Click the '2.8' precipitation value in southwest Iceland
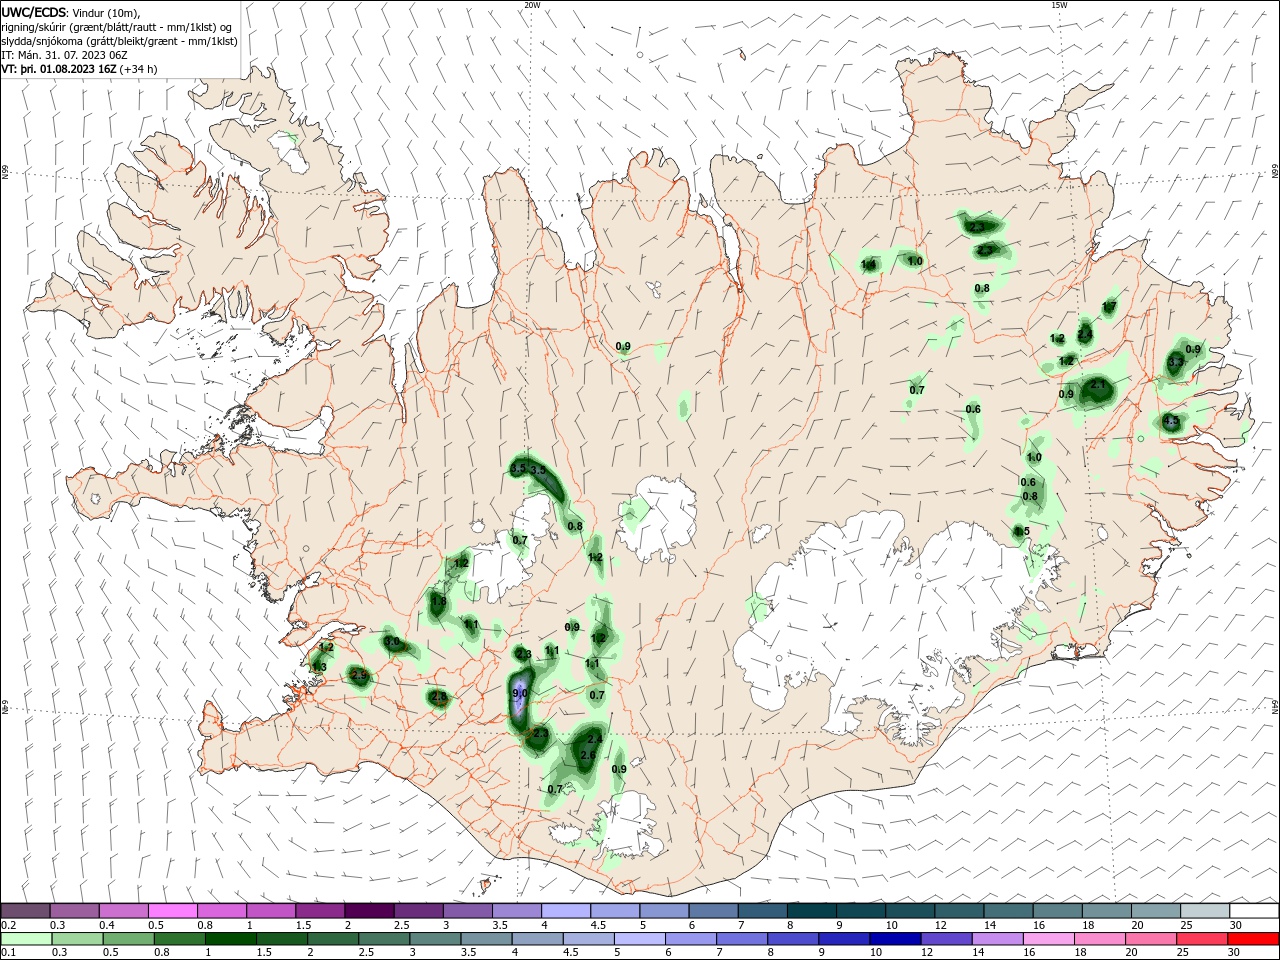Viewport: 1280px width, 960px height. point(437,696)
